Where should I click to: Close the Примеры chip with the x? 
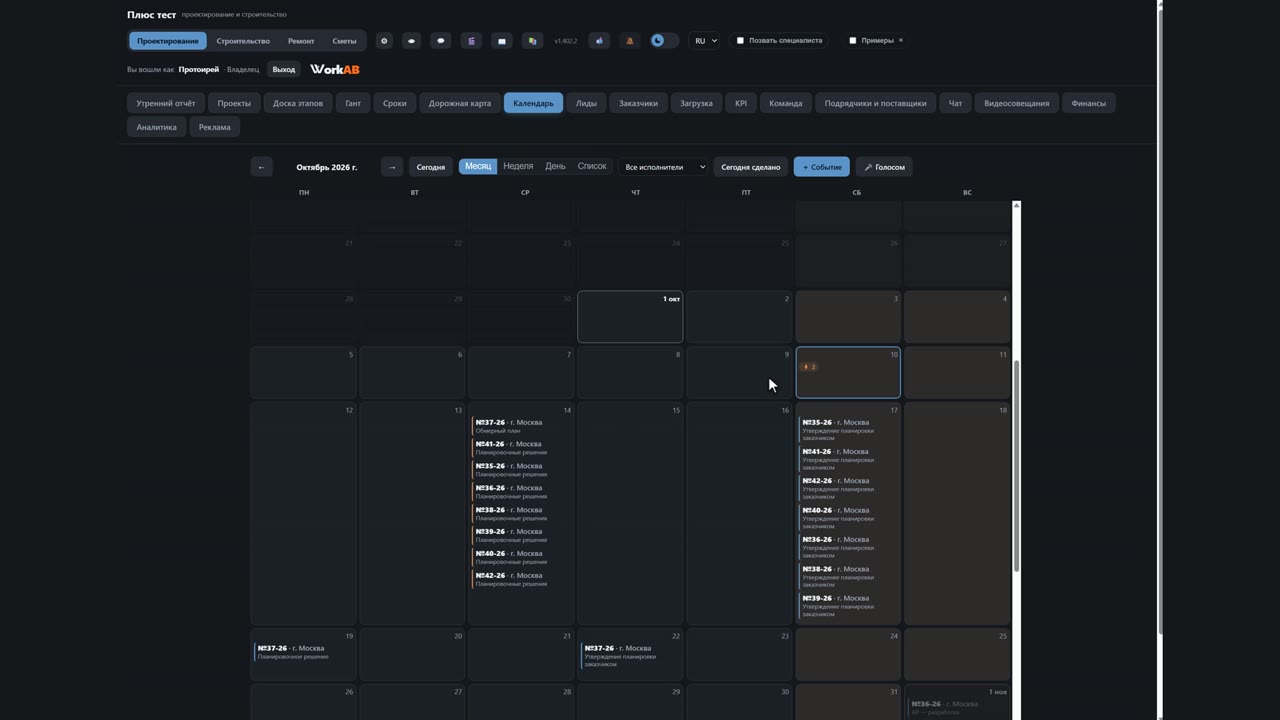900,41
